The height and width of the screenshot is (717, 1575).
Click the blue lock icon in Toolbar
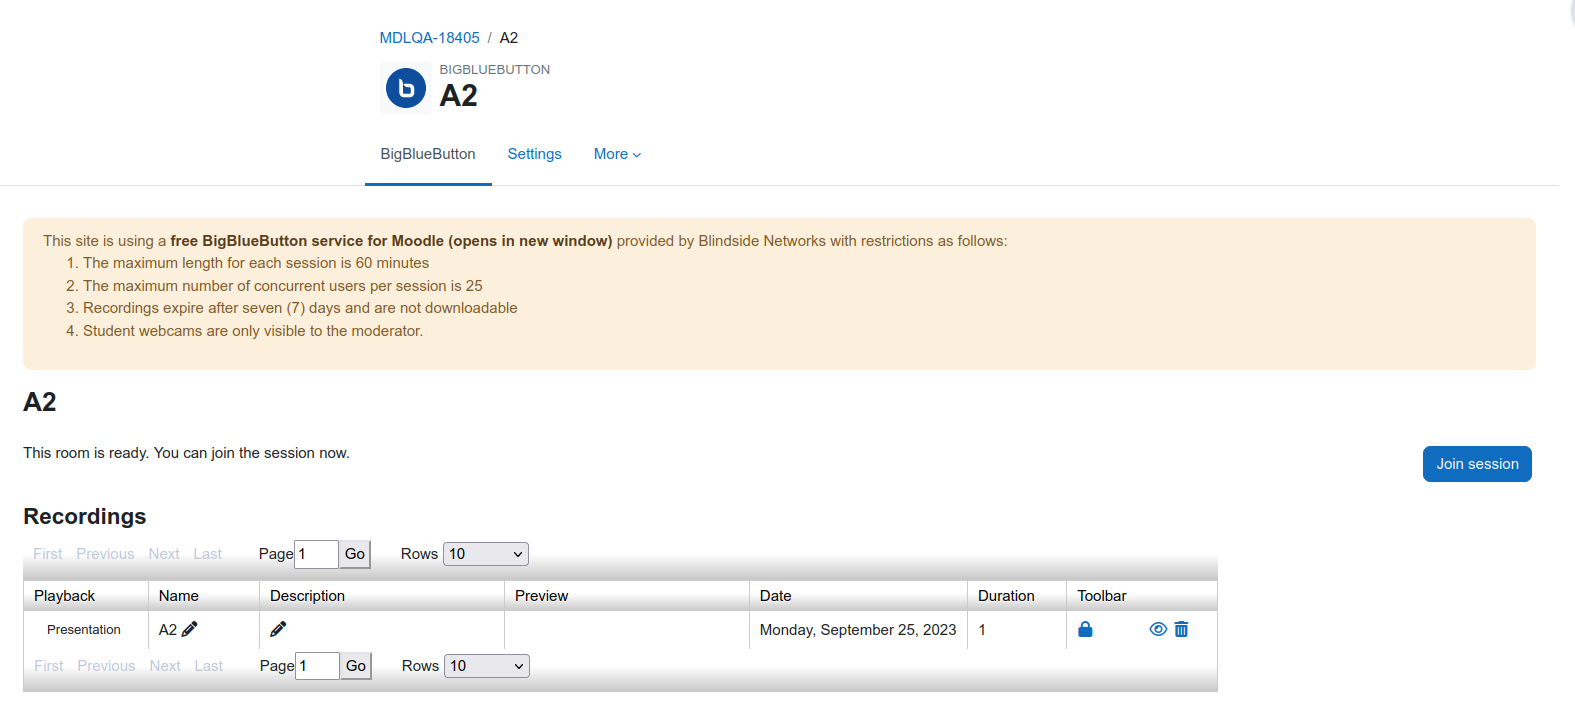(x=1085, y=629)
